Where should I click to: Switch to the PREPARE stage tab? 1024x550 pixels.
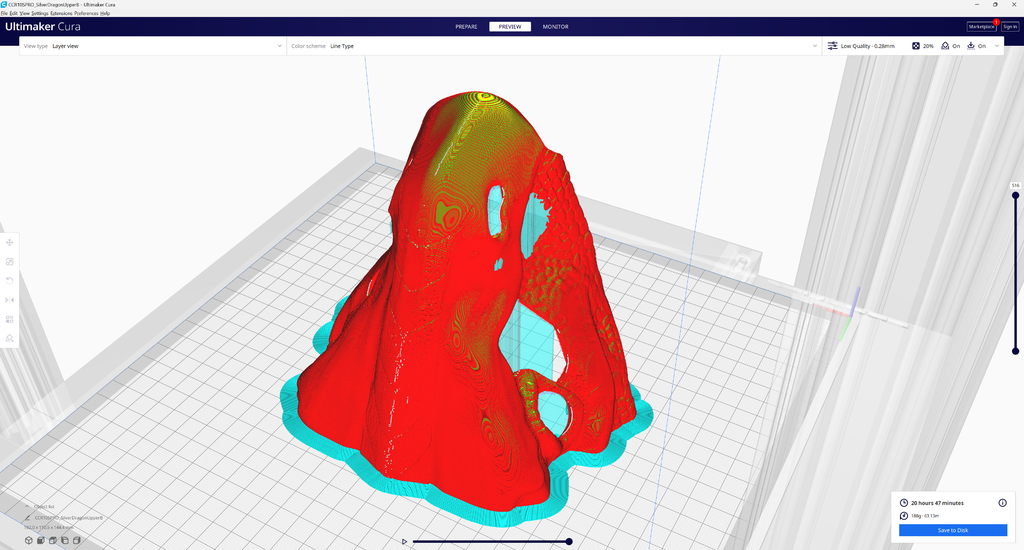tap(466, 27)
